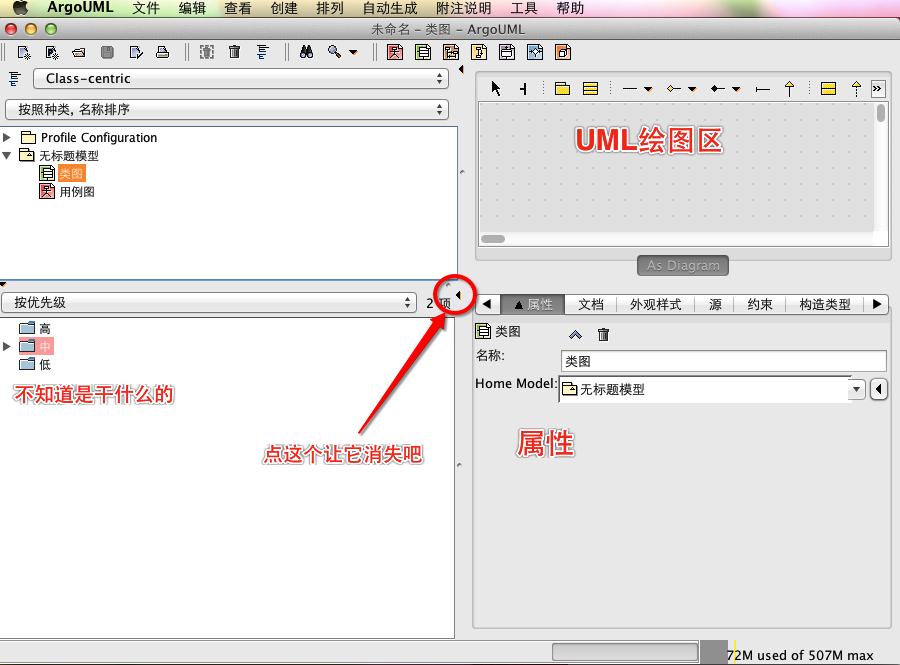900x665 pixels.
Task: Pick the Aggregation diamond tool
Action: tap(673, 88)
